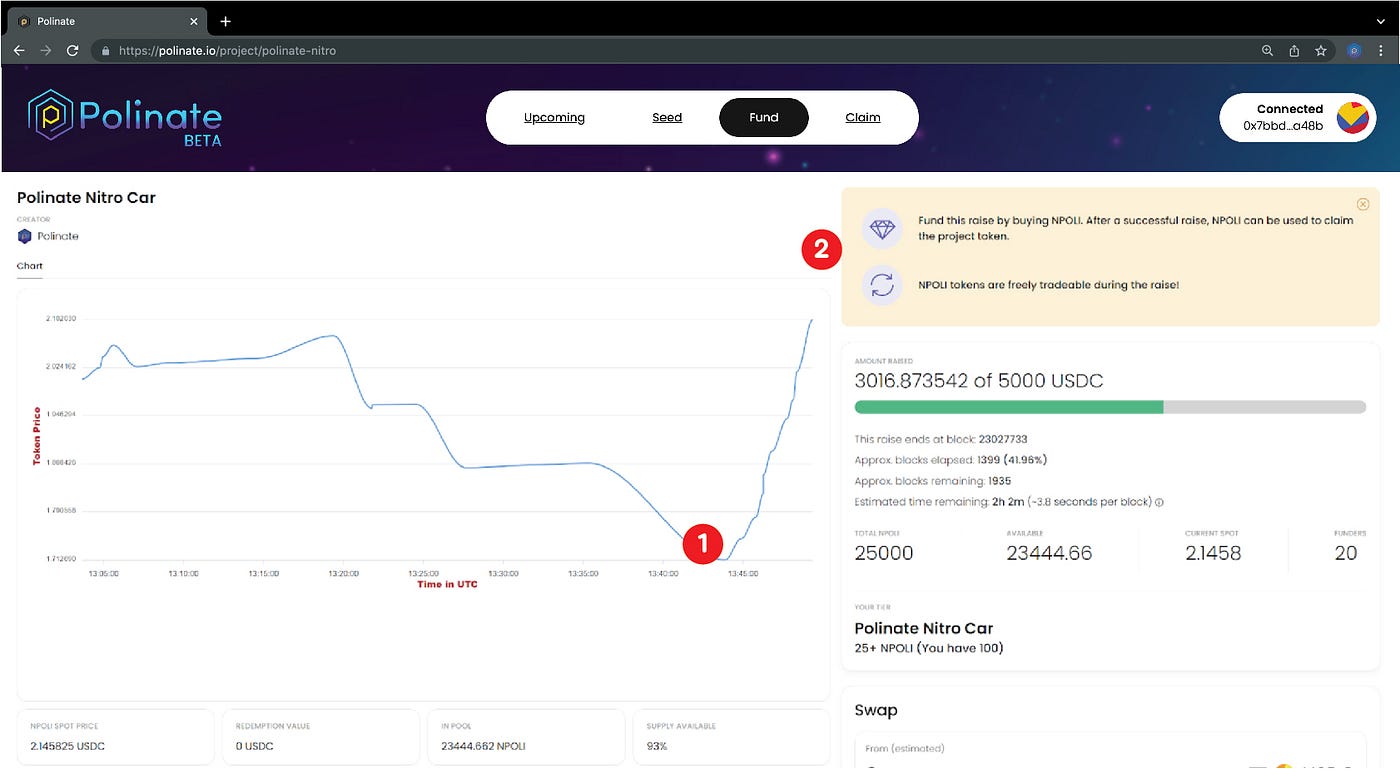Click the In Pool 23444.662 NPOLI card
This screenshot has height=782, width=1400.
[524, 739]
